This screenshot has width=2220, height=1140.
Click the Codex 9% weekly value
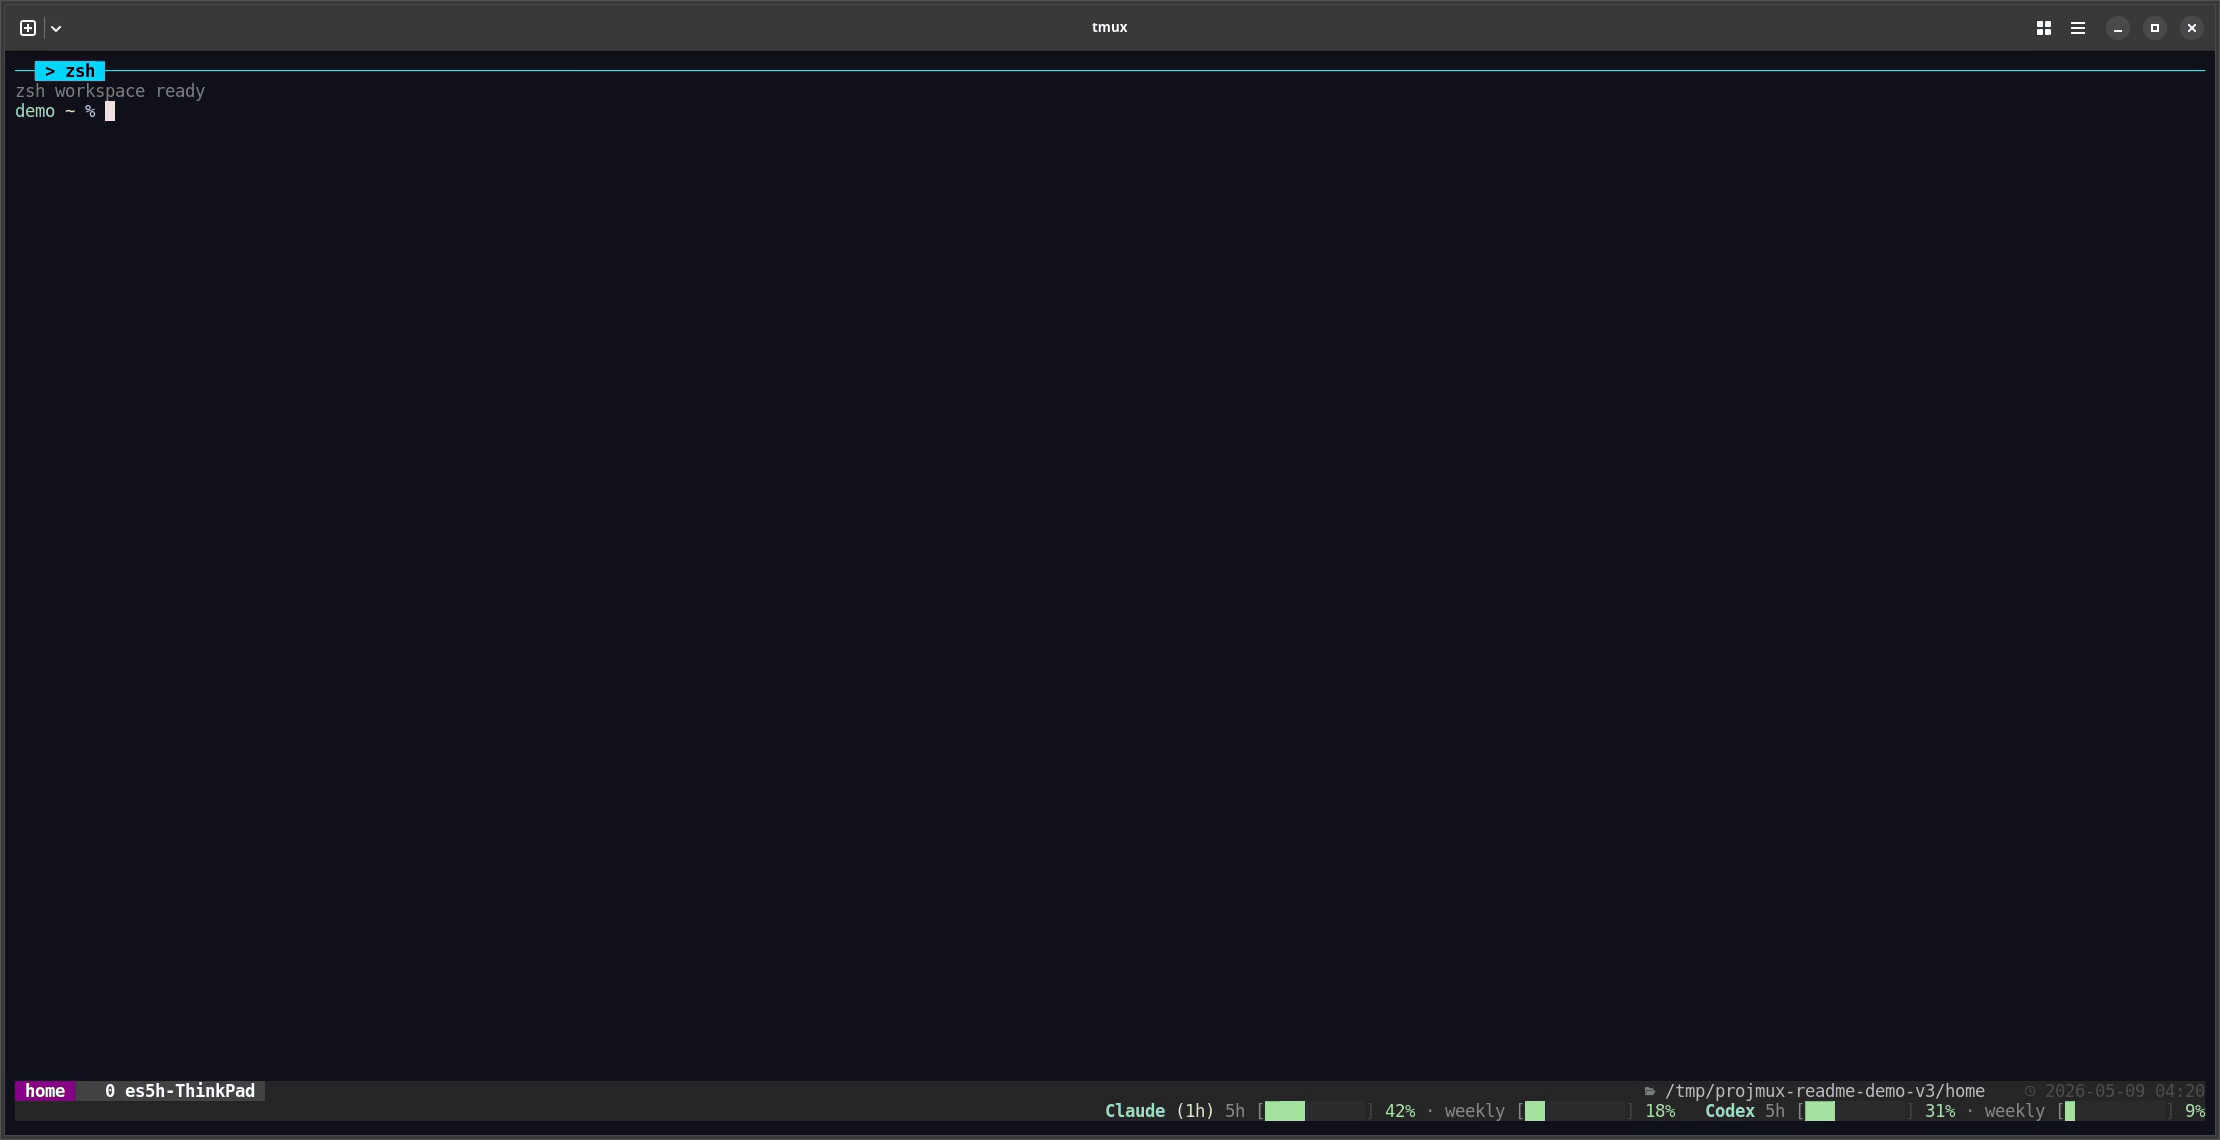coord(2195,1111)
